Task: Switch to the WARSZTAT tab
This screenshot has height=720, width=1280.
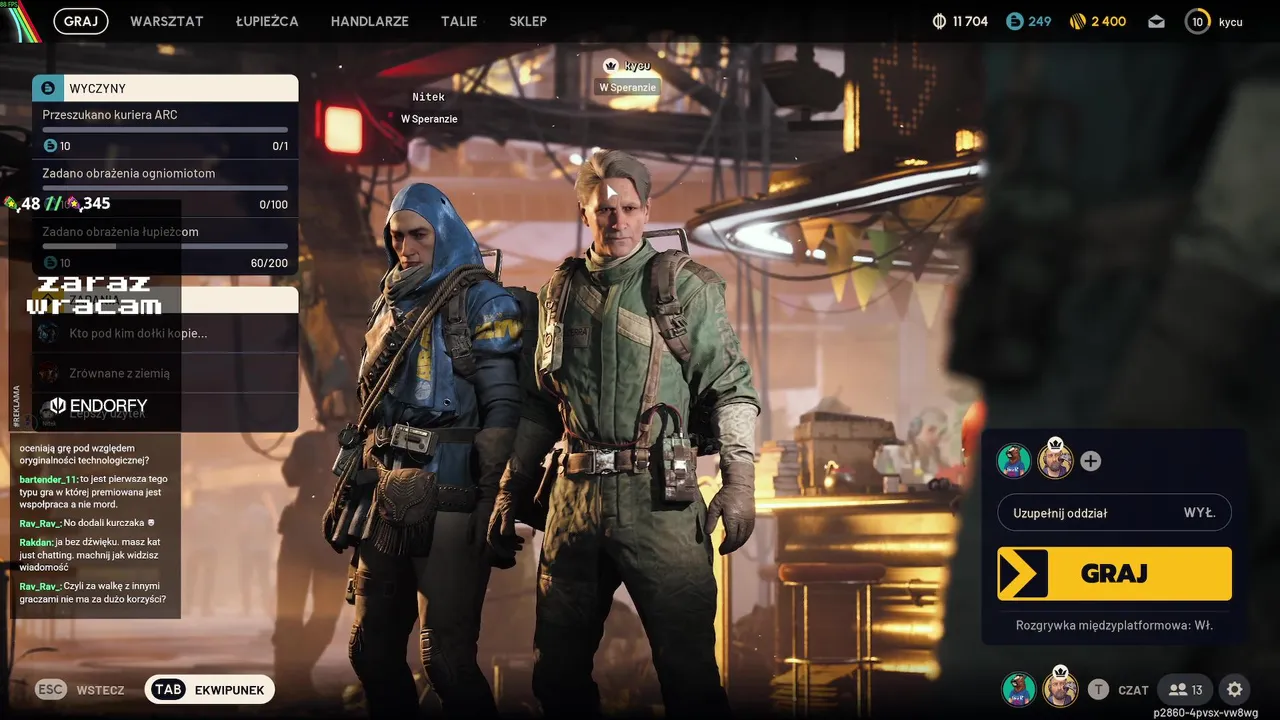Action: coord(167,21)
